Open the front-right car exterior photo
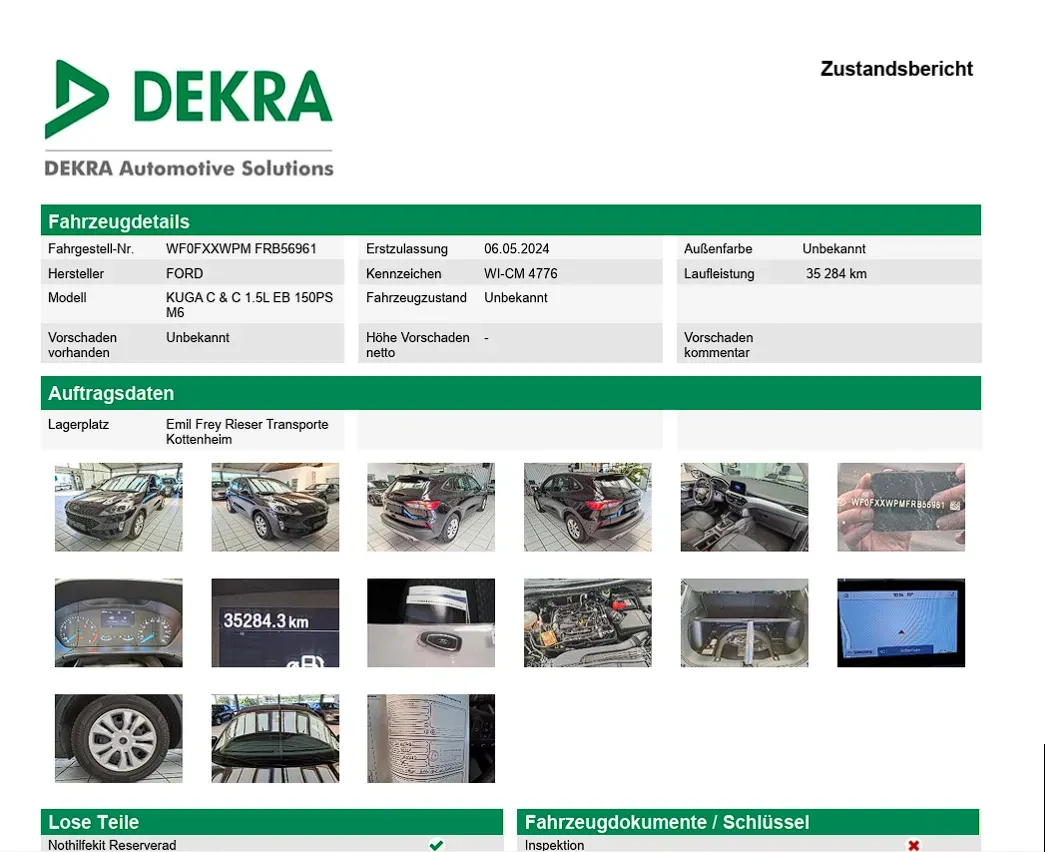Screen dimensions: 1045x852 [x=275, y=507]
